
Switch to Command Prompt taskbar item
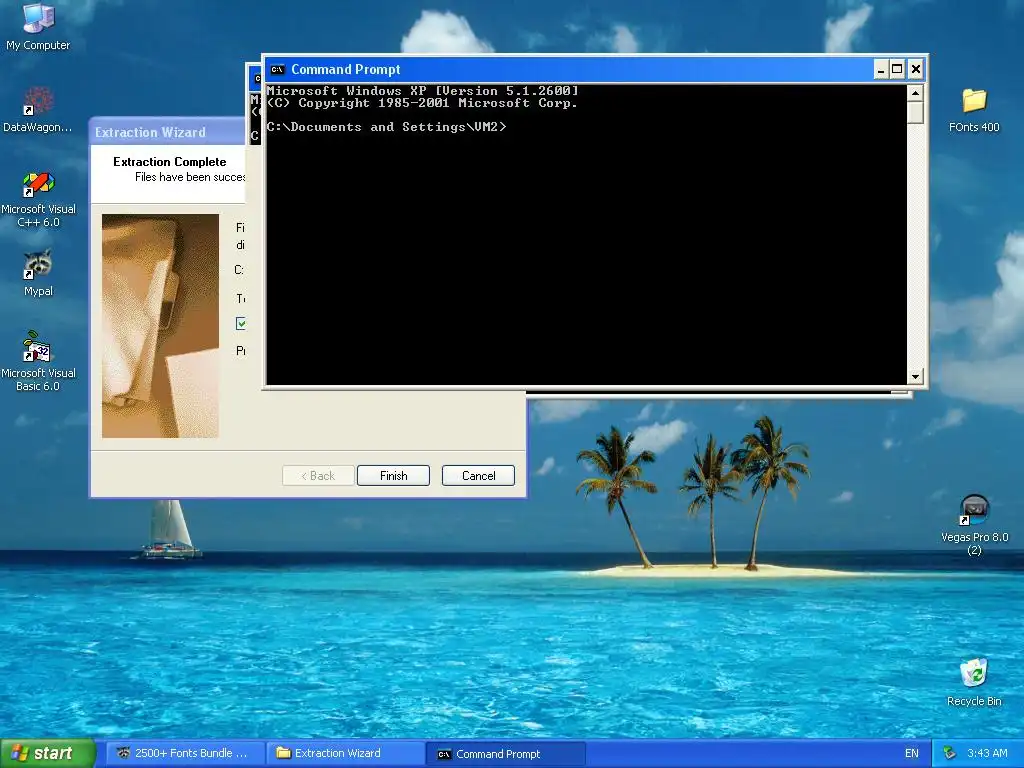pyautogui.click(x=505, y=753)
